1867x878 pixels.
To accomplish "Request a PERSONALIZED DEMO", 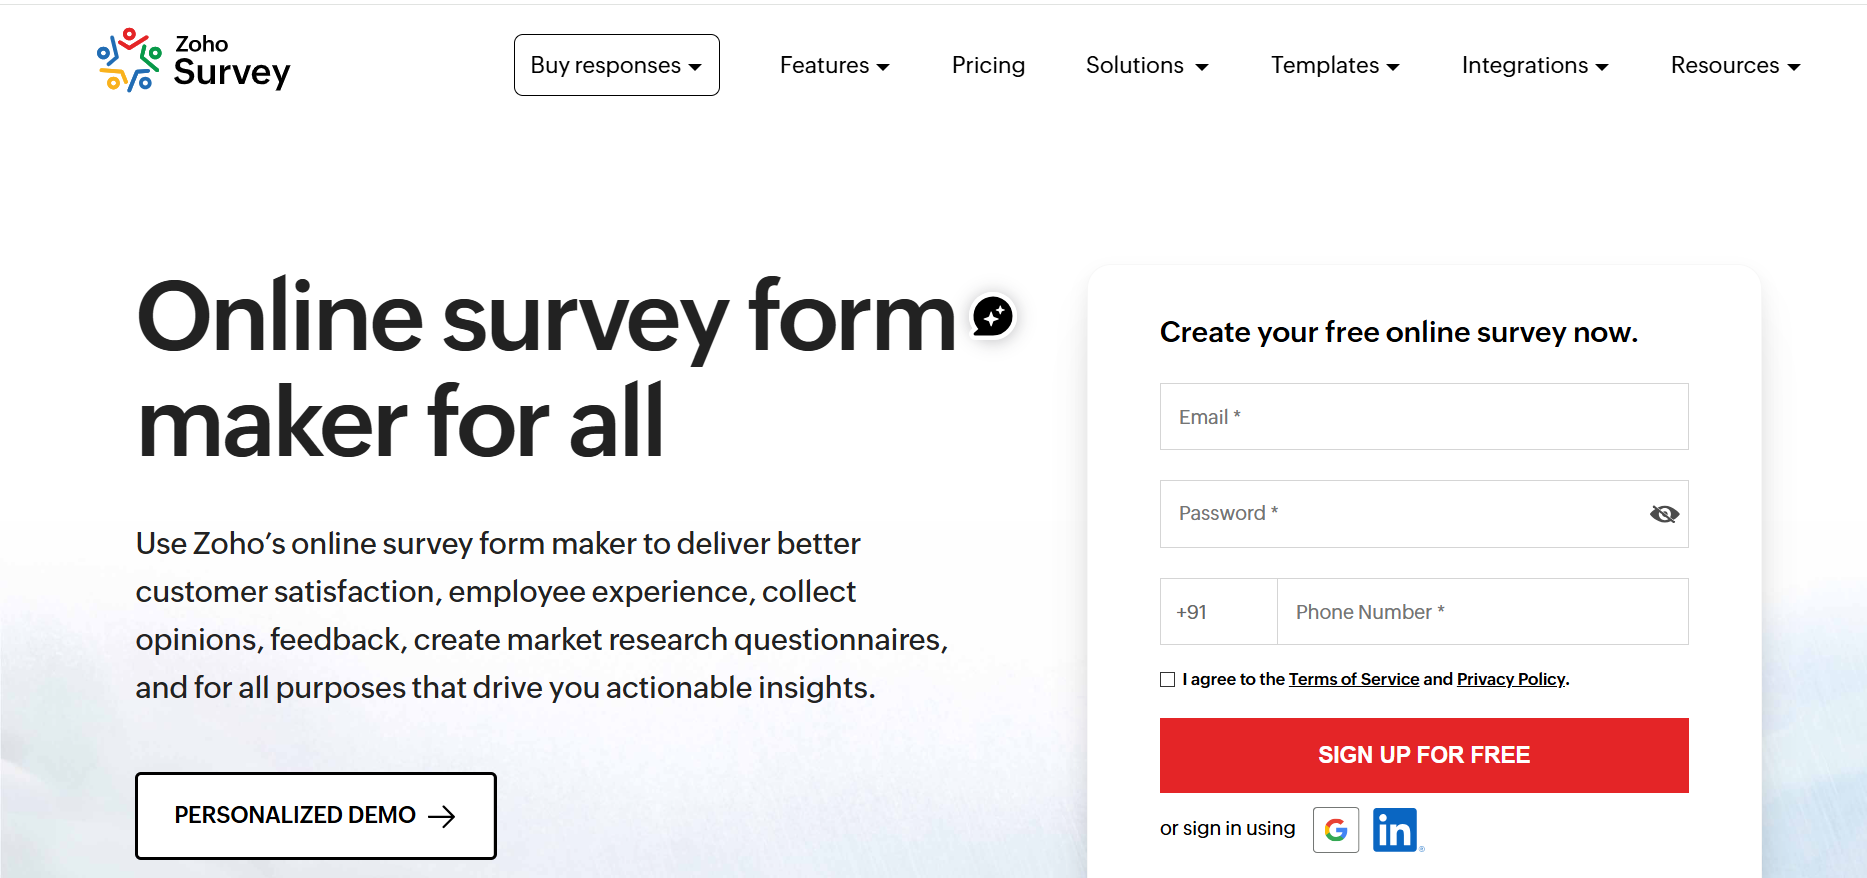I will (x=315, y=815).
